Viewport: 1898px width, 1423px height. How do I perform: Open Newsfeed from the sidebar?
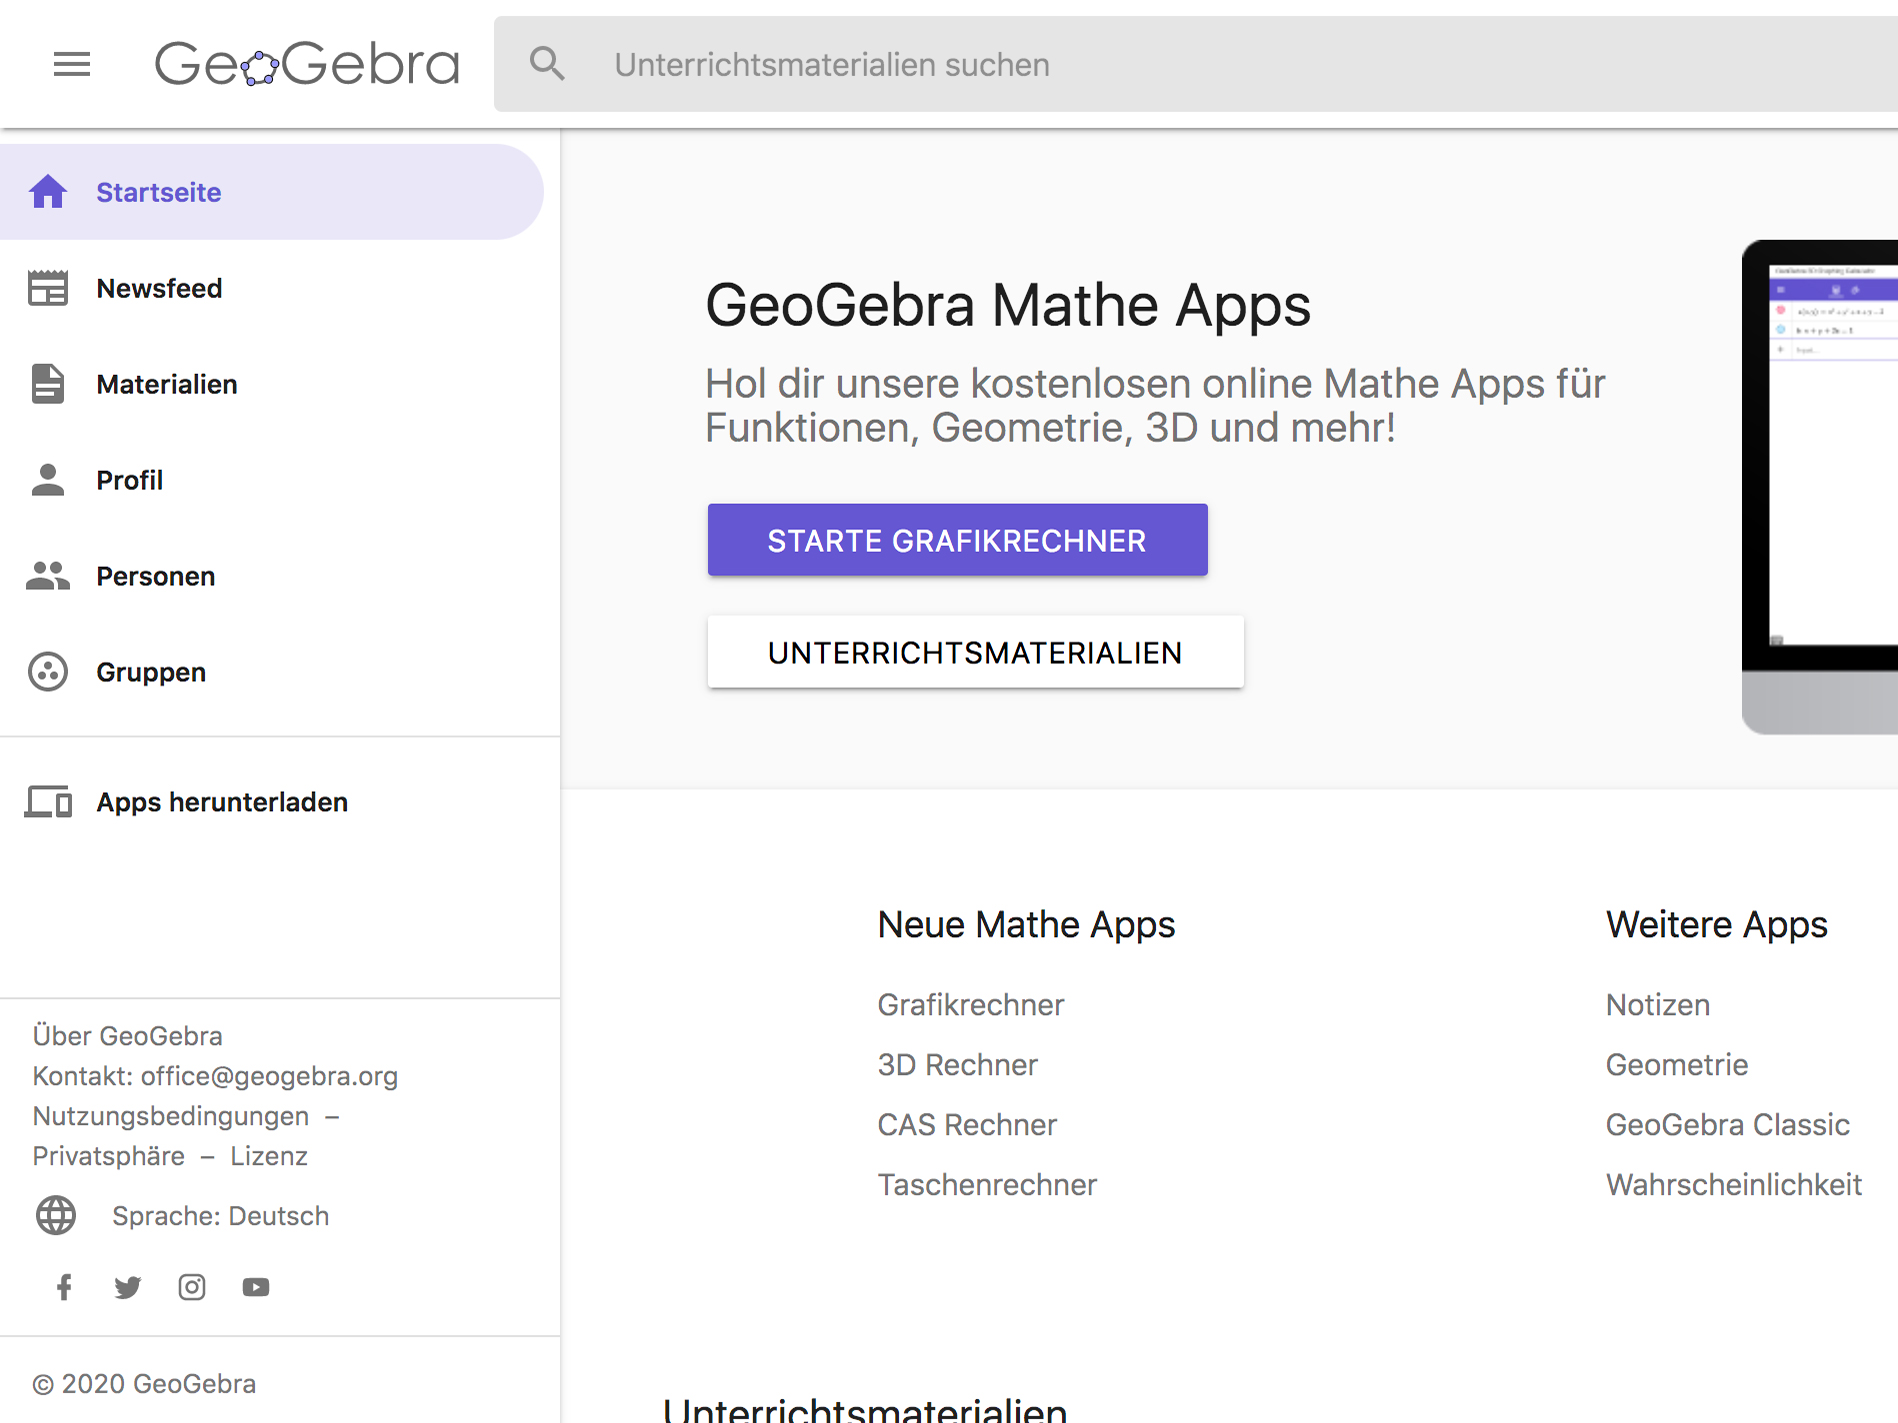(272, 288)
